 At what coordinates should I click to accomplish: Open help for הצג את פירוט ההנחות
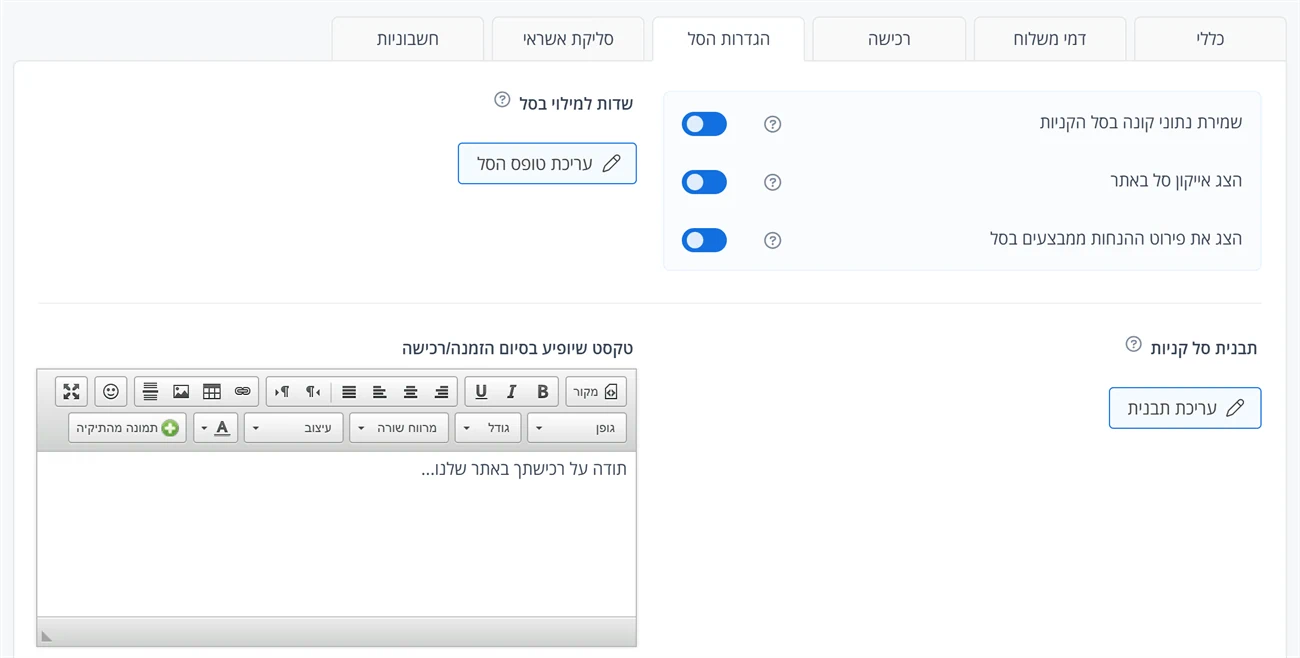point(772,240)
